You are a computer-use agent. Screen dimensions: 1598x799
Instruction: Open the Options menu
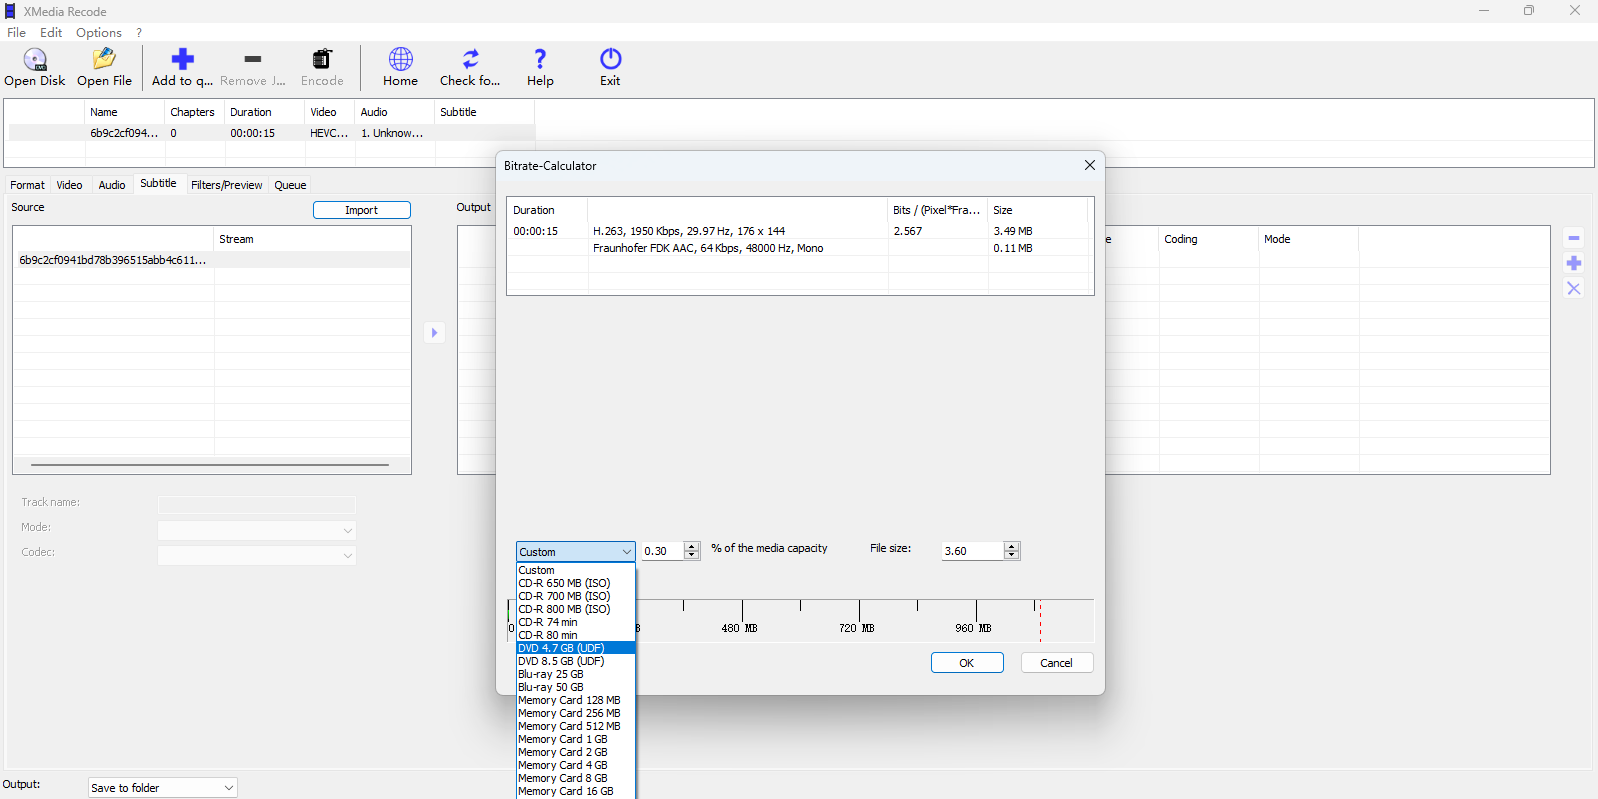(98, 33)
